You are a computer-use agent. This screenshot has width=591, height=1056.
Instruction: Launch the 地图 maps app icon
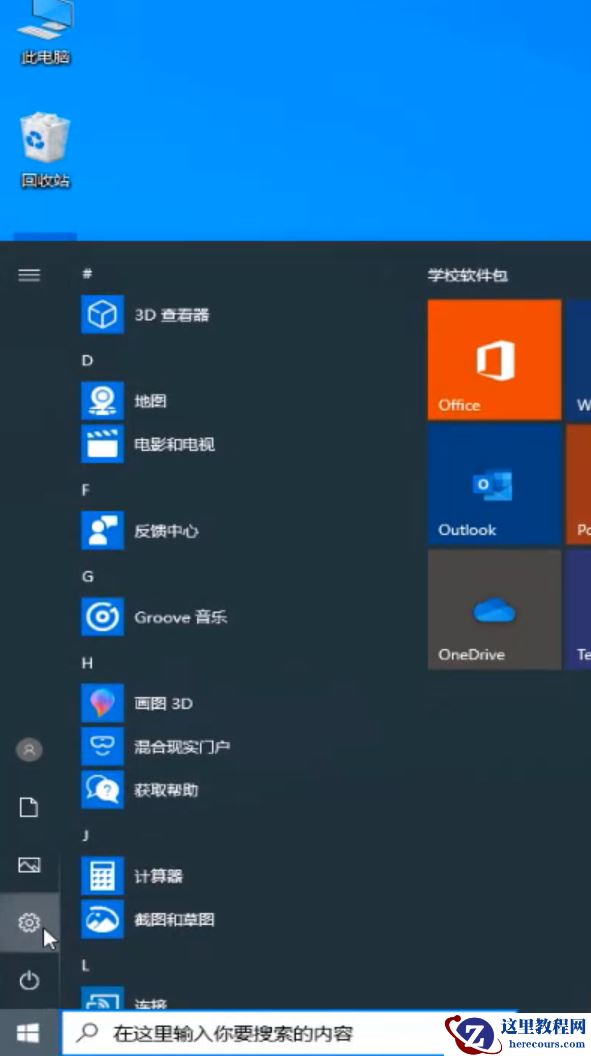[102, 401]
